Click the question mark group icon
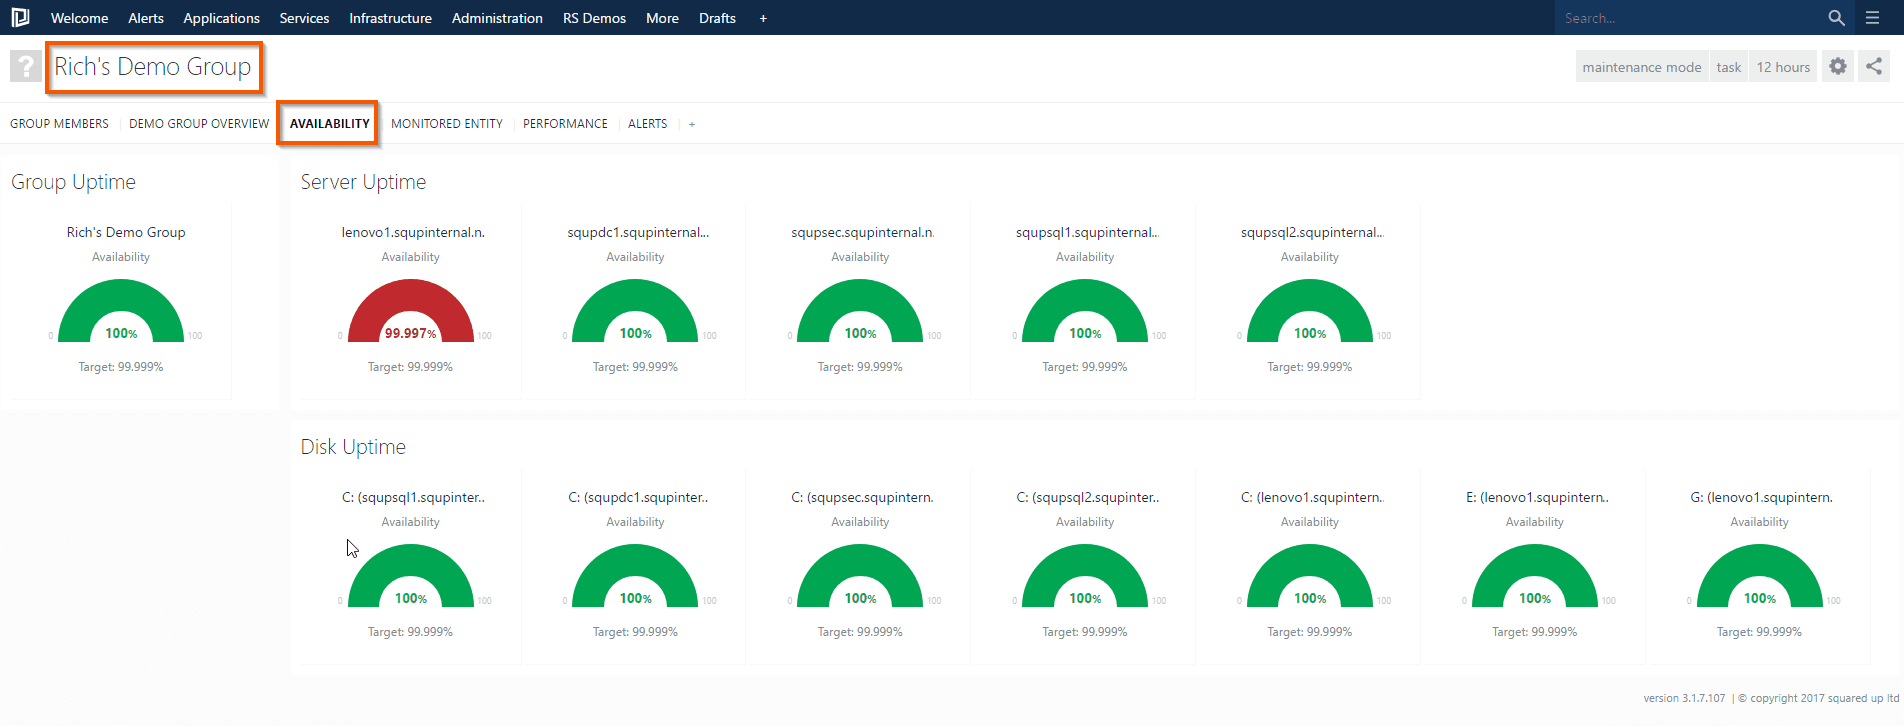Screen dimensions: 1904x726 point(25,67)
